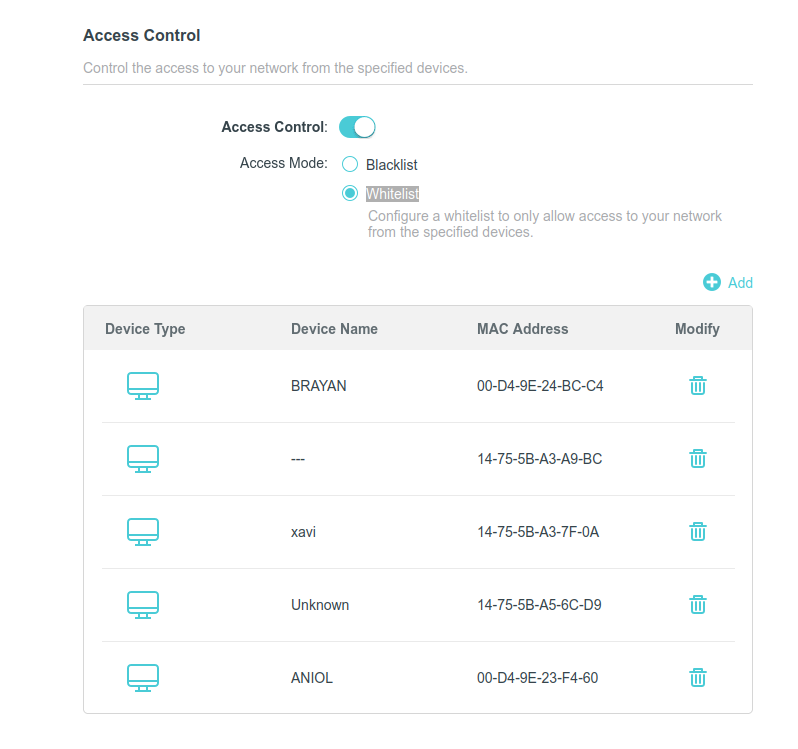Image resolution: width=798 pixels, height=749 pixels.
Task: Click the Add link text
Action: 740,283
